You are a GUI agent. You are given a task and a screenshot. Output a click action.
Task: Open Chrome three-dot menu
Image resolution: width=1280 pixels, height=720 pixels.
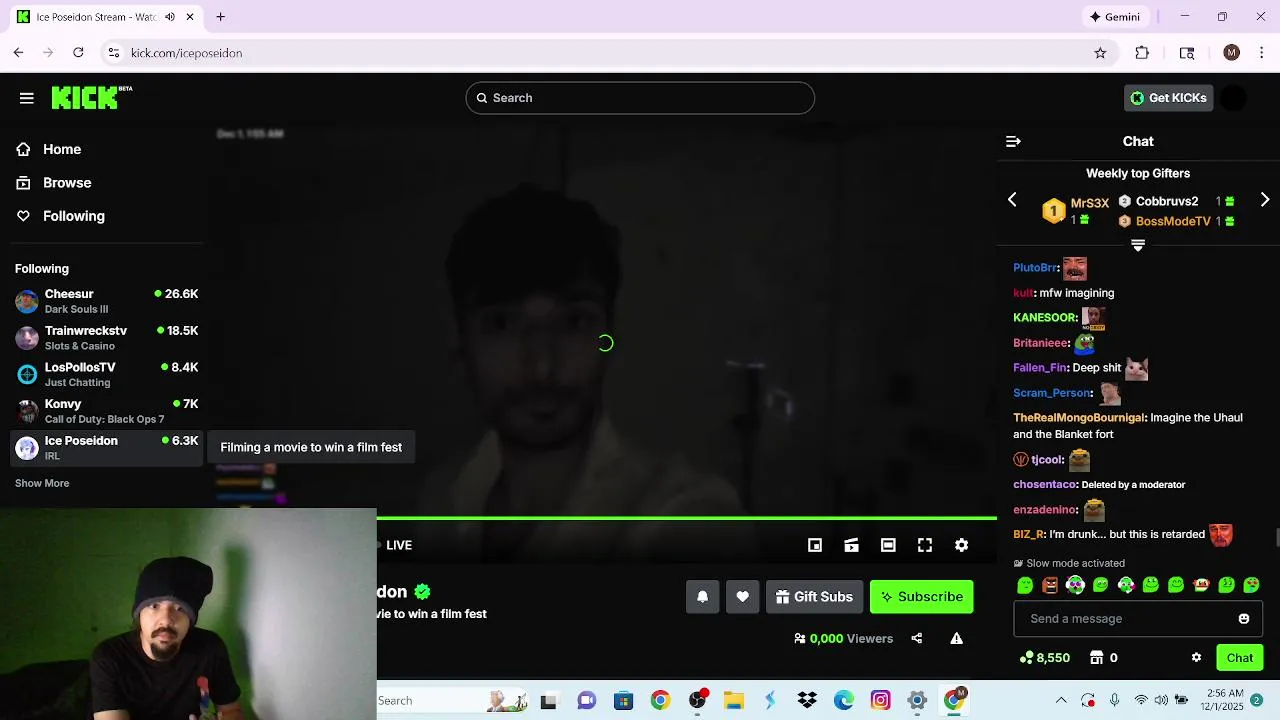[1261, 53]
